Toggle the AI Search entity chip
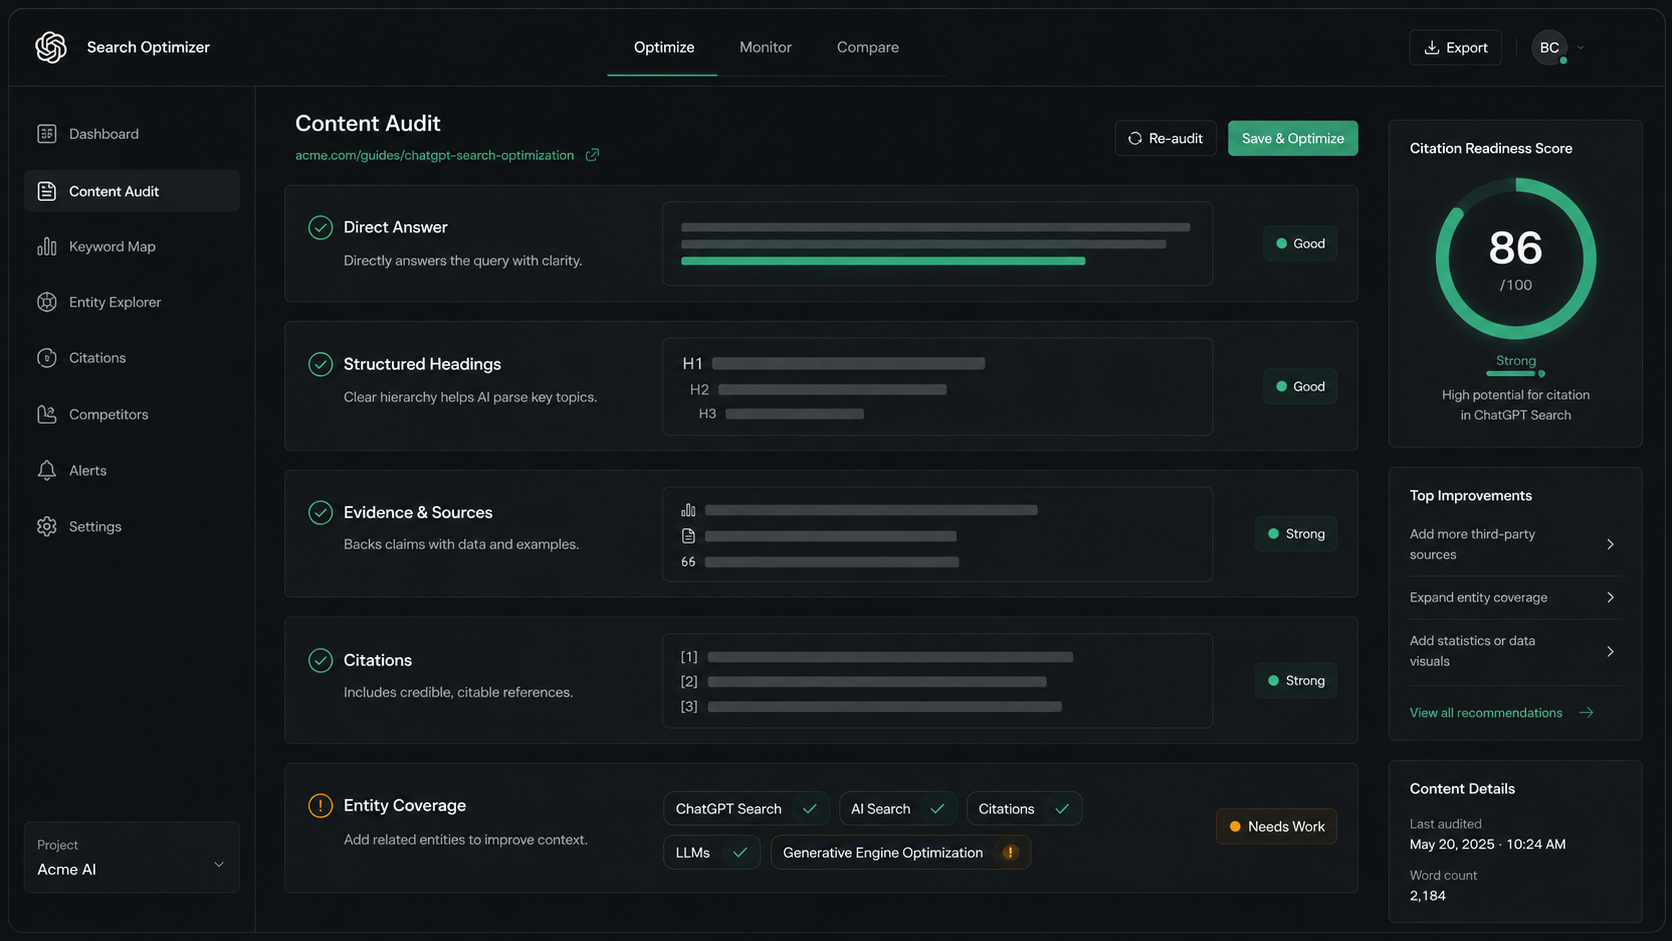This screenshot has width=1672, height=941. coord(898,809)
